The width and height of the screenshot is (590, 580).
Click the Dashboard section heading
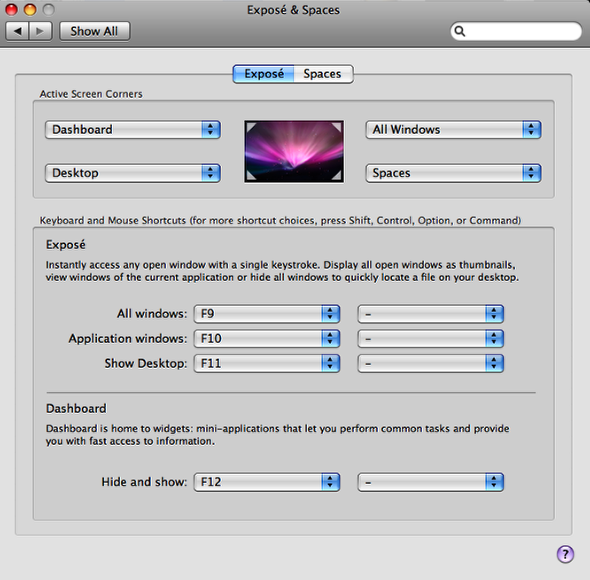[76, 409]
